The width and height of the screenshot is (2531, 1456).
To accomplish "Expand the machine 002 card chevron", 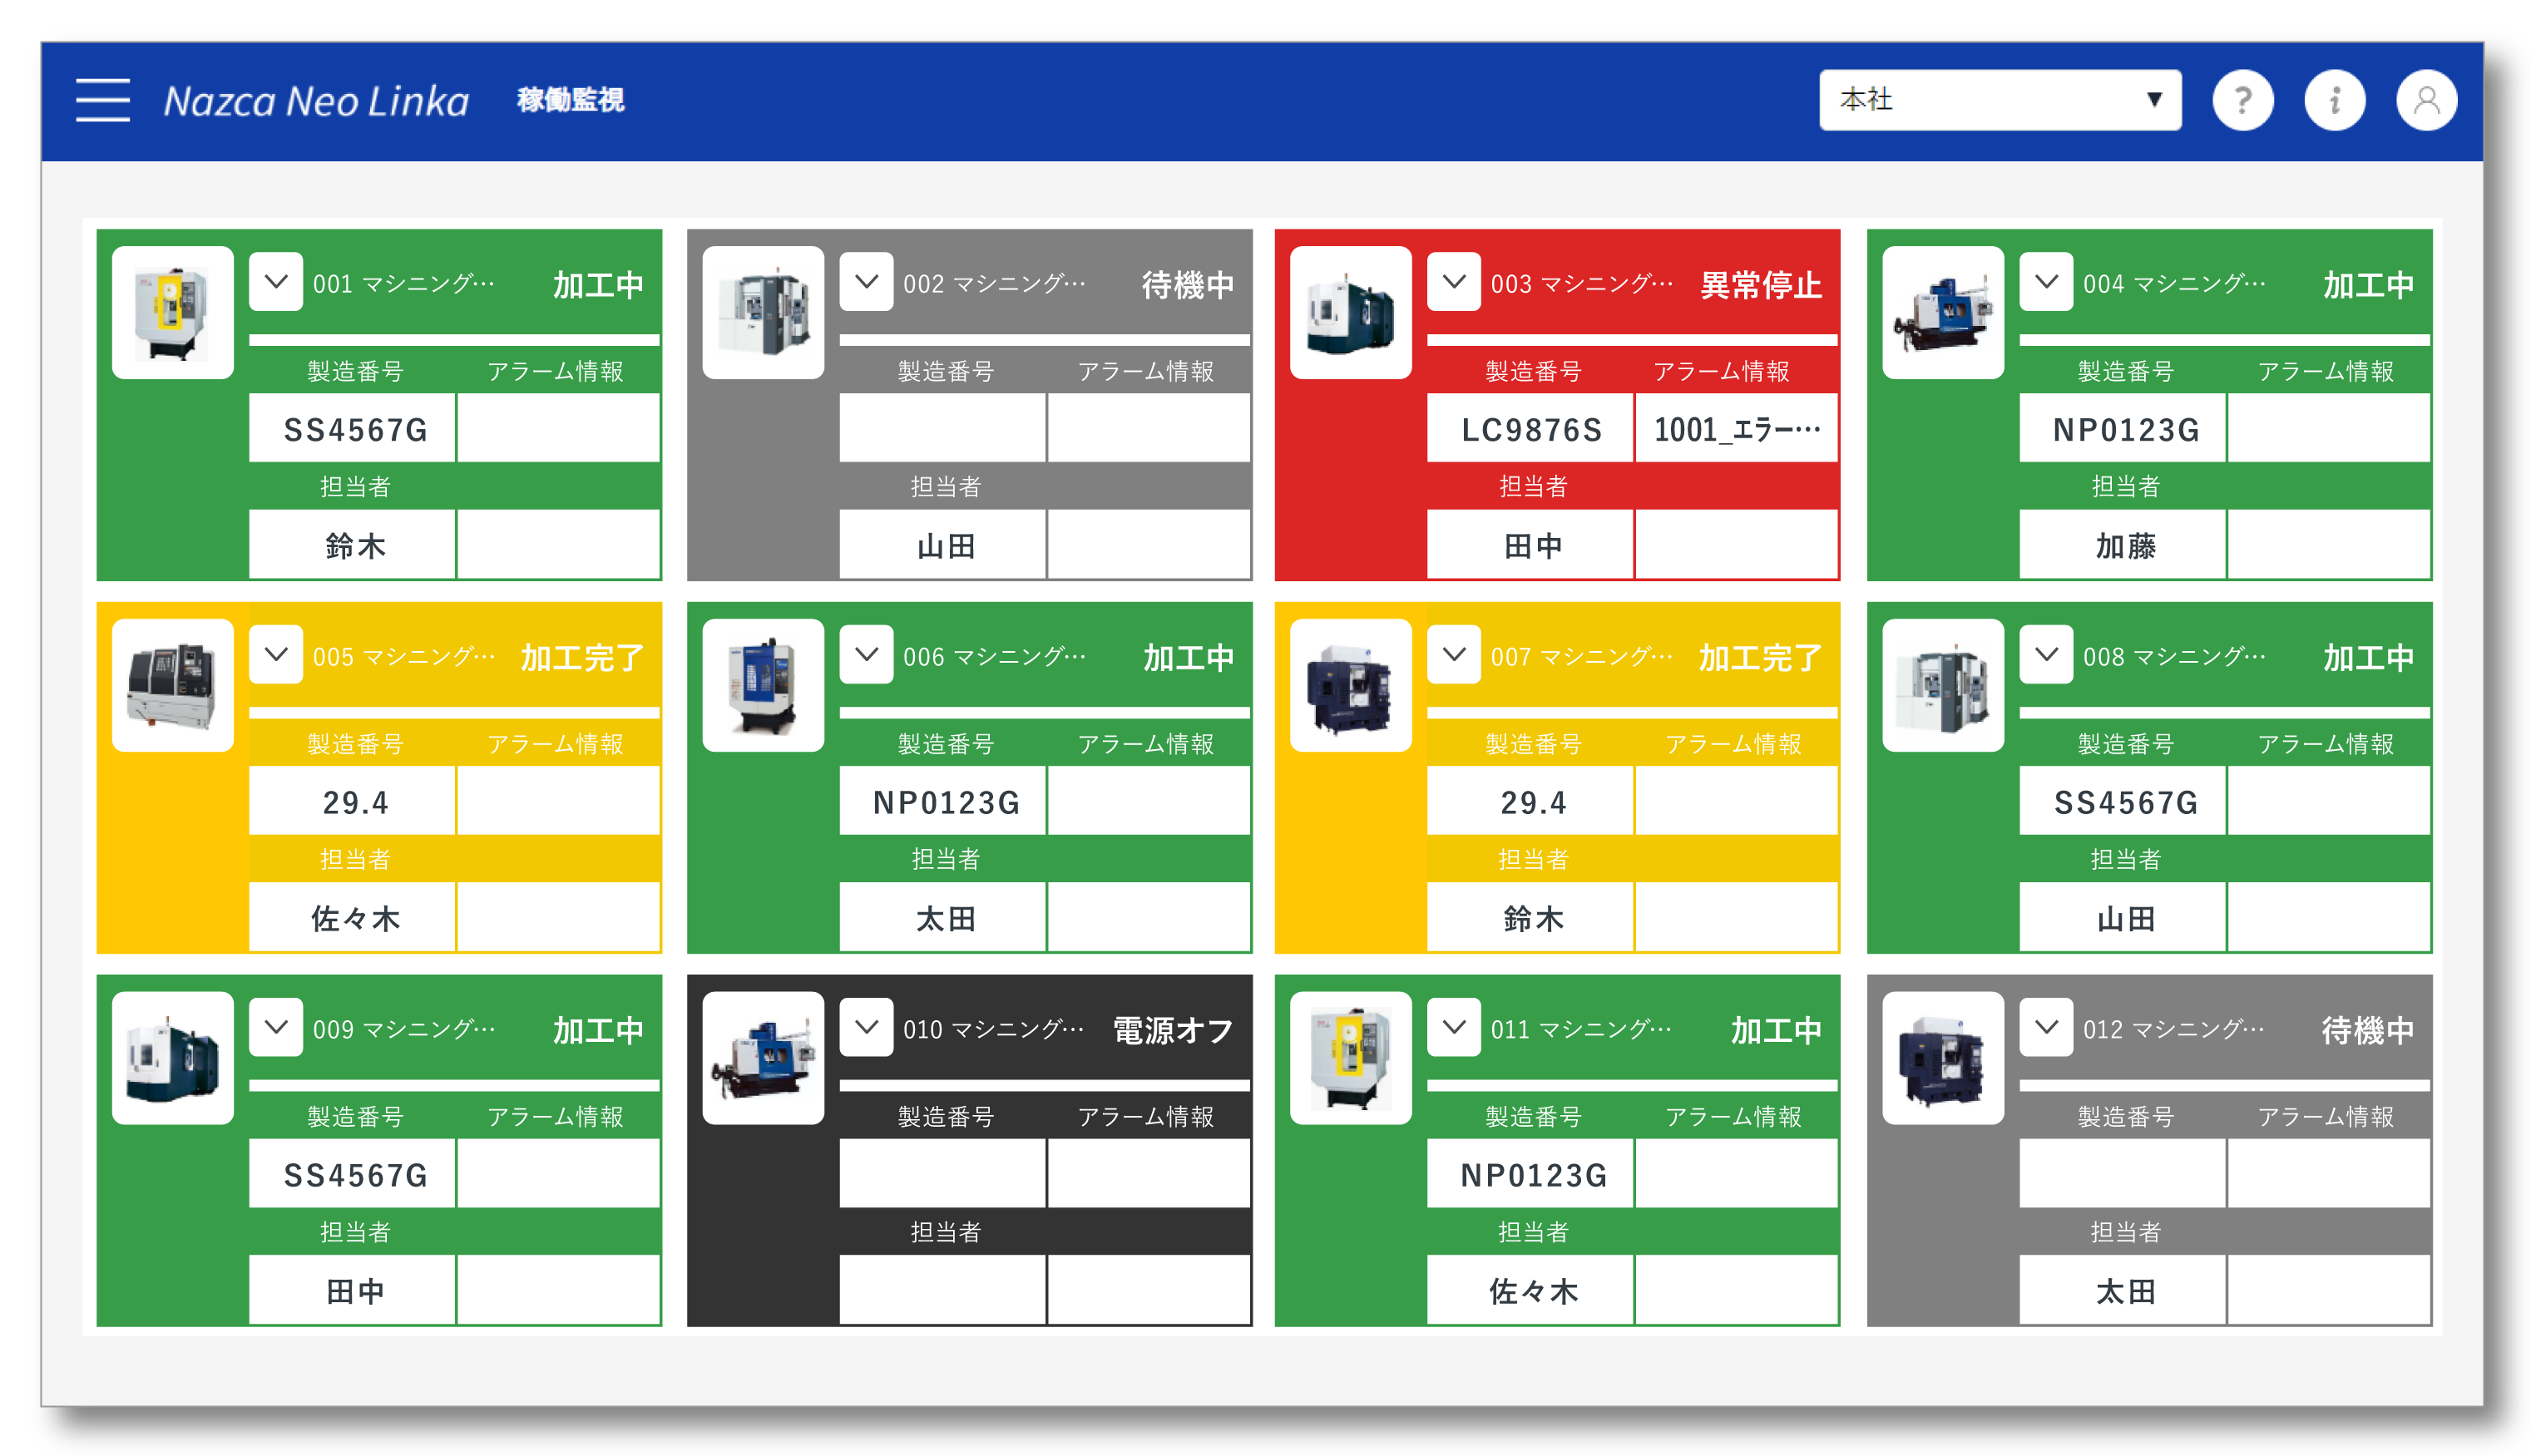I will (866, 282).
